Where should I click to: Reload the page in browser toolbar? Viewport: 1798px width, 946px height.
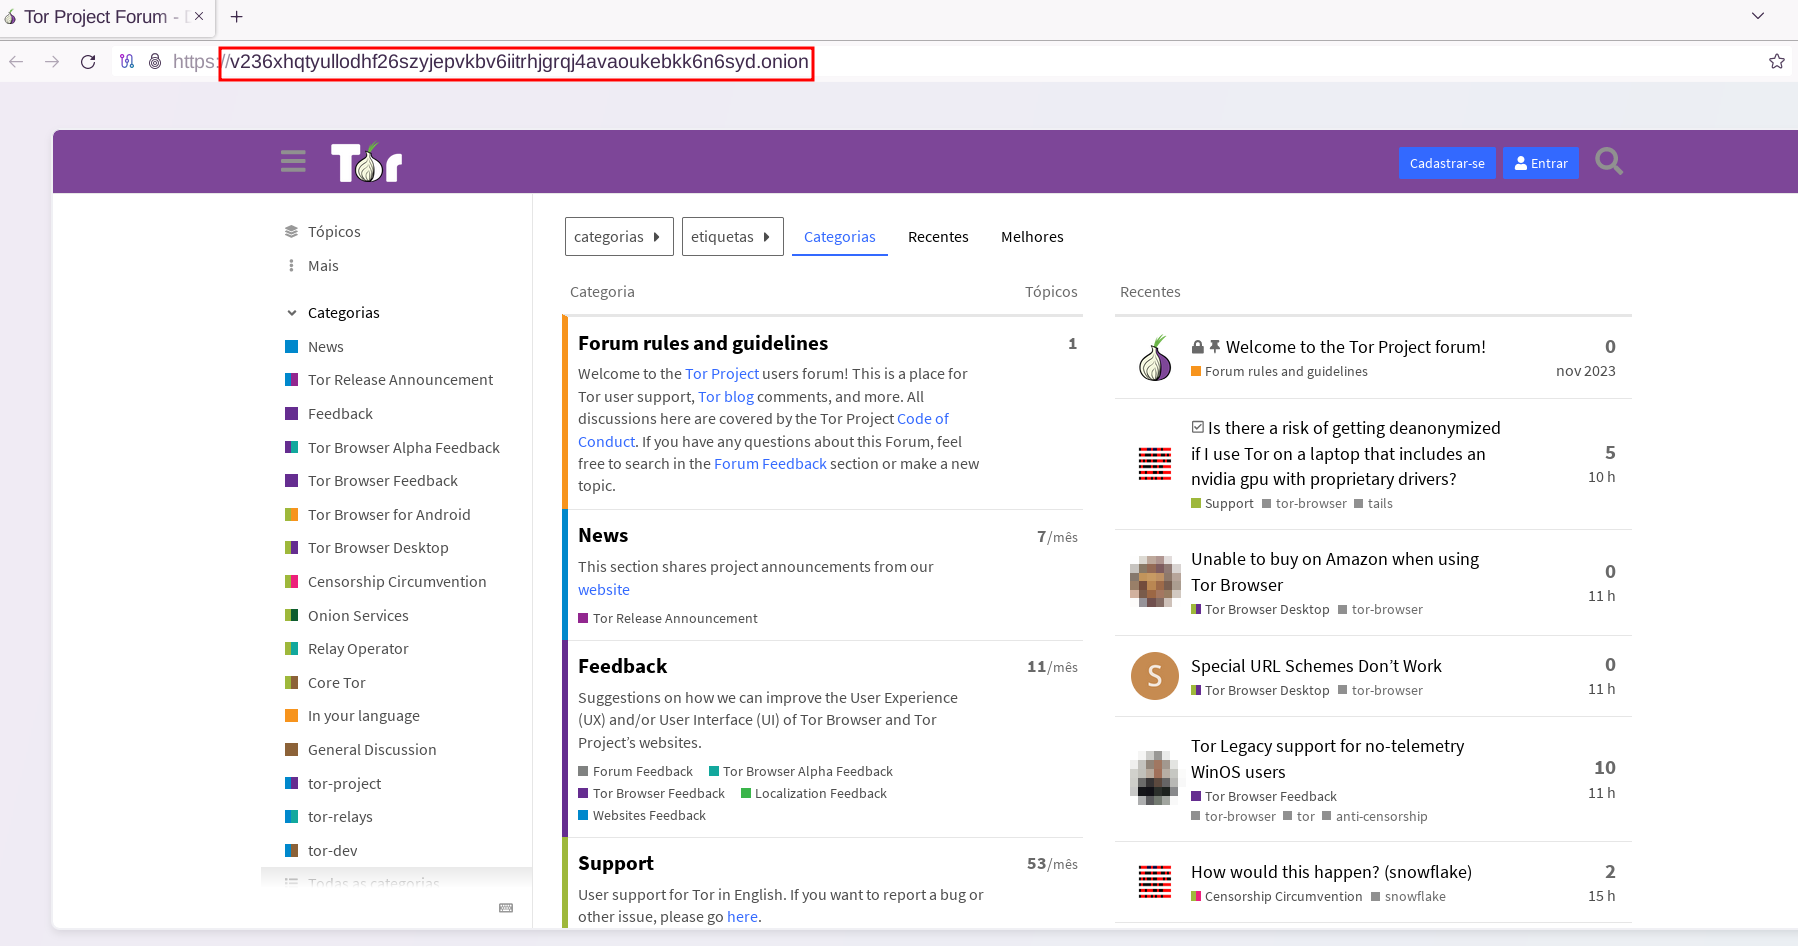pos(88,62)
